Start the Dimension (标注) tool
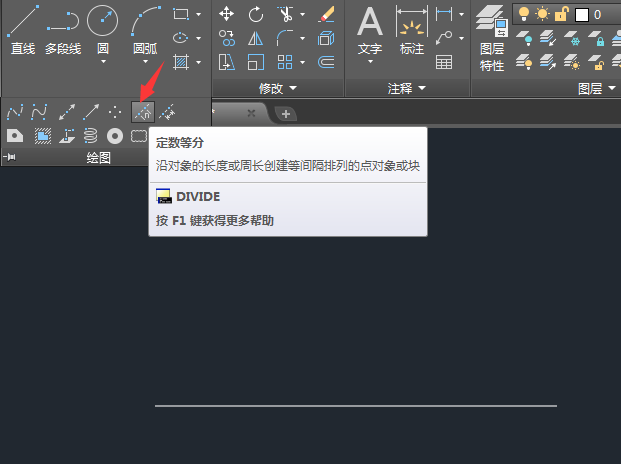 click(x=412, y=30)
